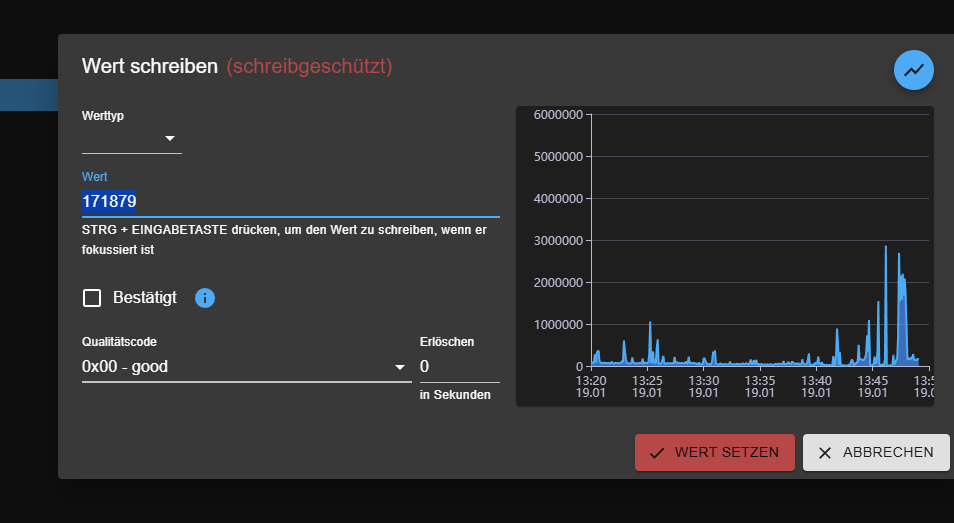
Task: Click the history chart plot area
Action: click(x=760, y=240)
